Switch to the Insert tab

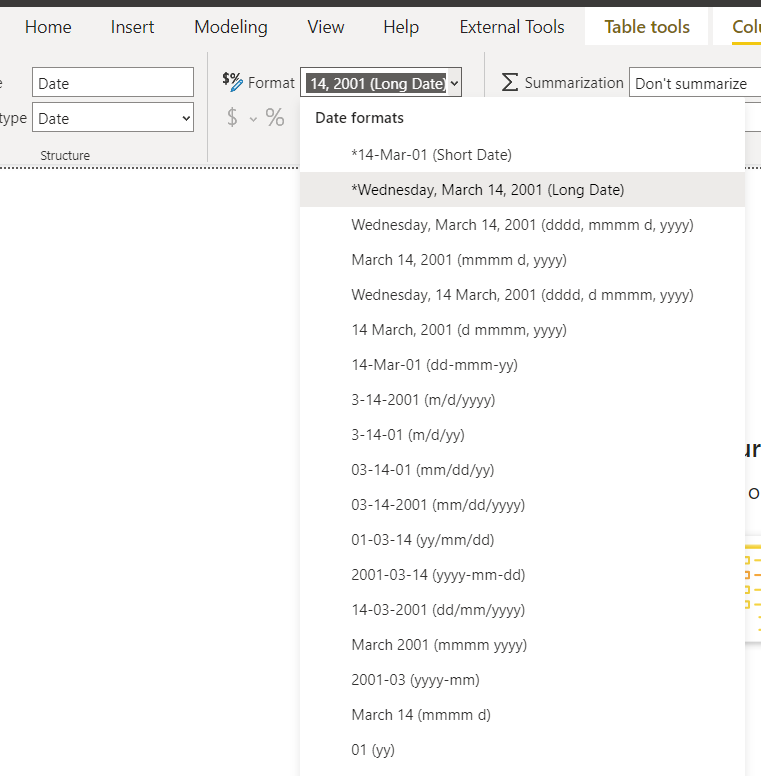point(132,27)
